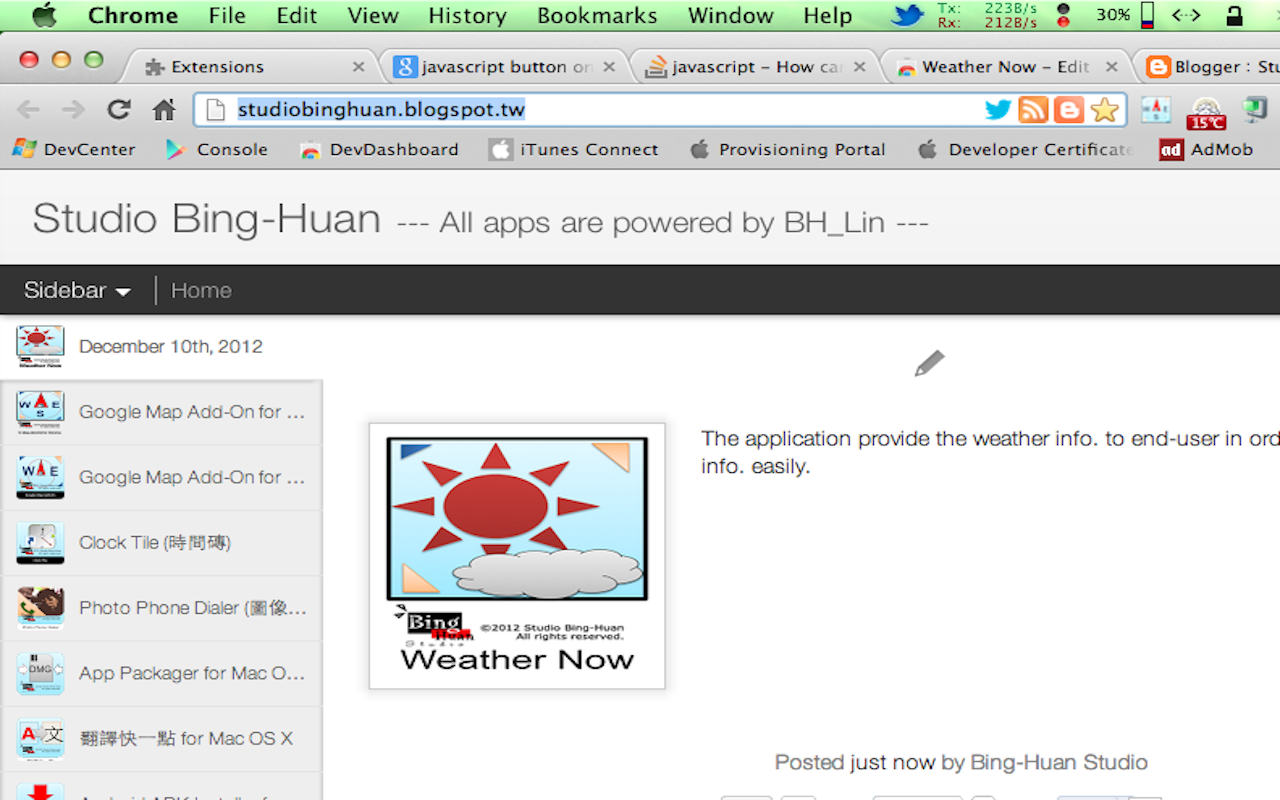
Task: Open the Clock Tile post
Action: tap(161, 543)
